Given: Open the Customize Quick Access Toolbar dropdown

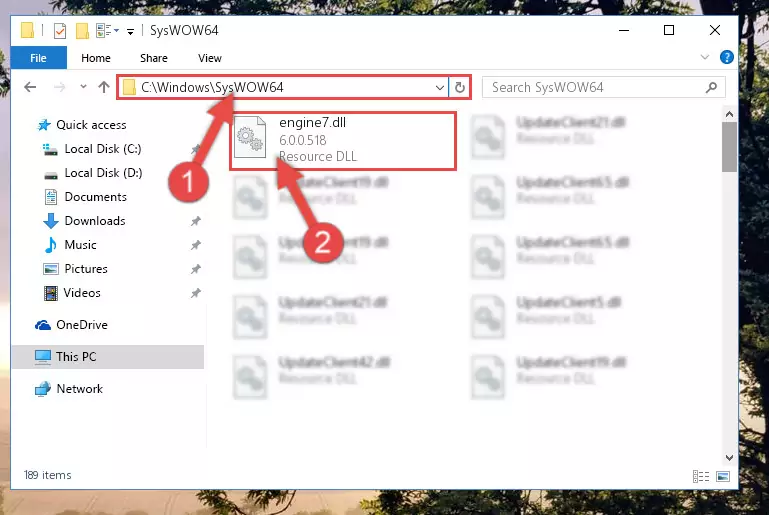Looking at the screenshot, I should pos(130,31).
